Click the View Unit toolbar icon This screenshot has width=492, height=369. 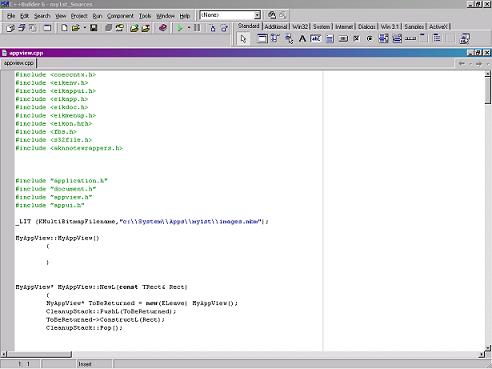pos(10,28)
